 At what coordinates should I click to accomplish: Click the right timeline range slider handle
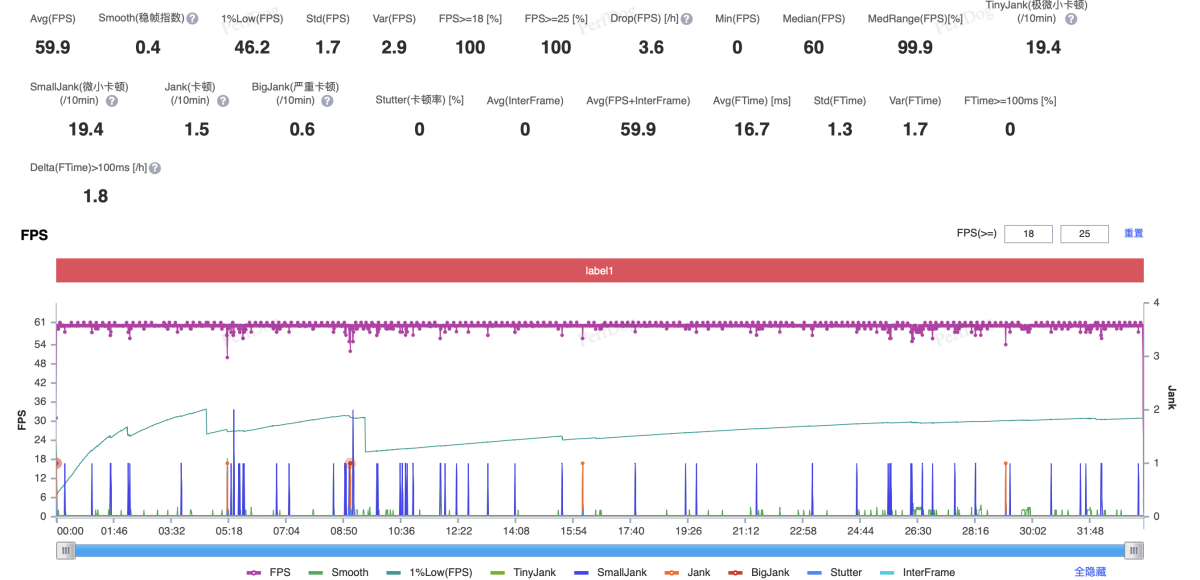pyautogui.click(x=1133, y=550)
